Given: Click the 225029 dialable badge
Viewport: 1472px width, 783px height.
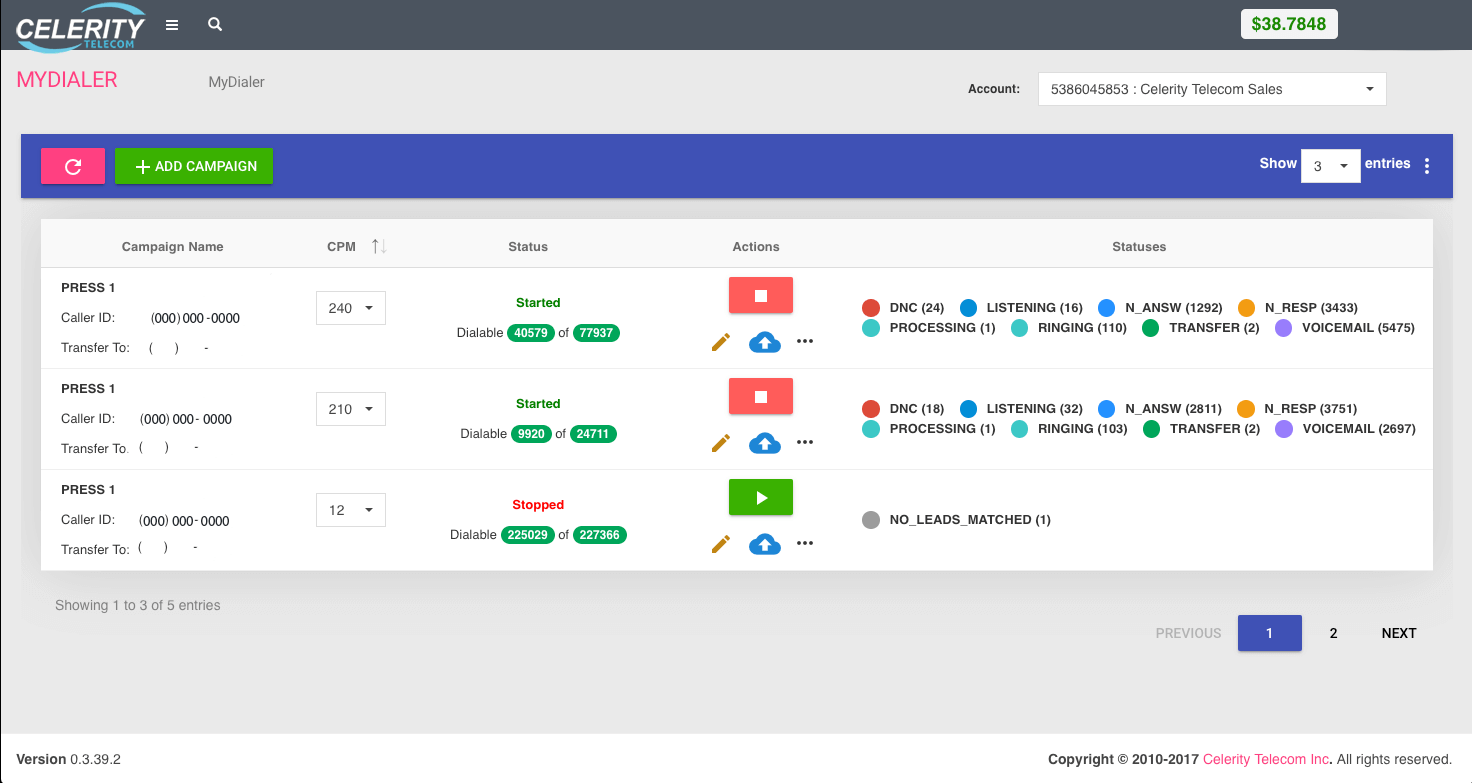Looking at the screenshot, I should [x=528, y=535].
